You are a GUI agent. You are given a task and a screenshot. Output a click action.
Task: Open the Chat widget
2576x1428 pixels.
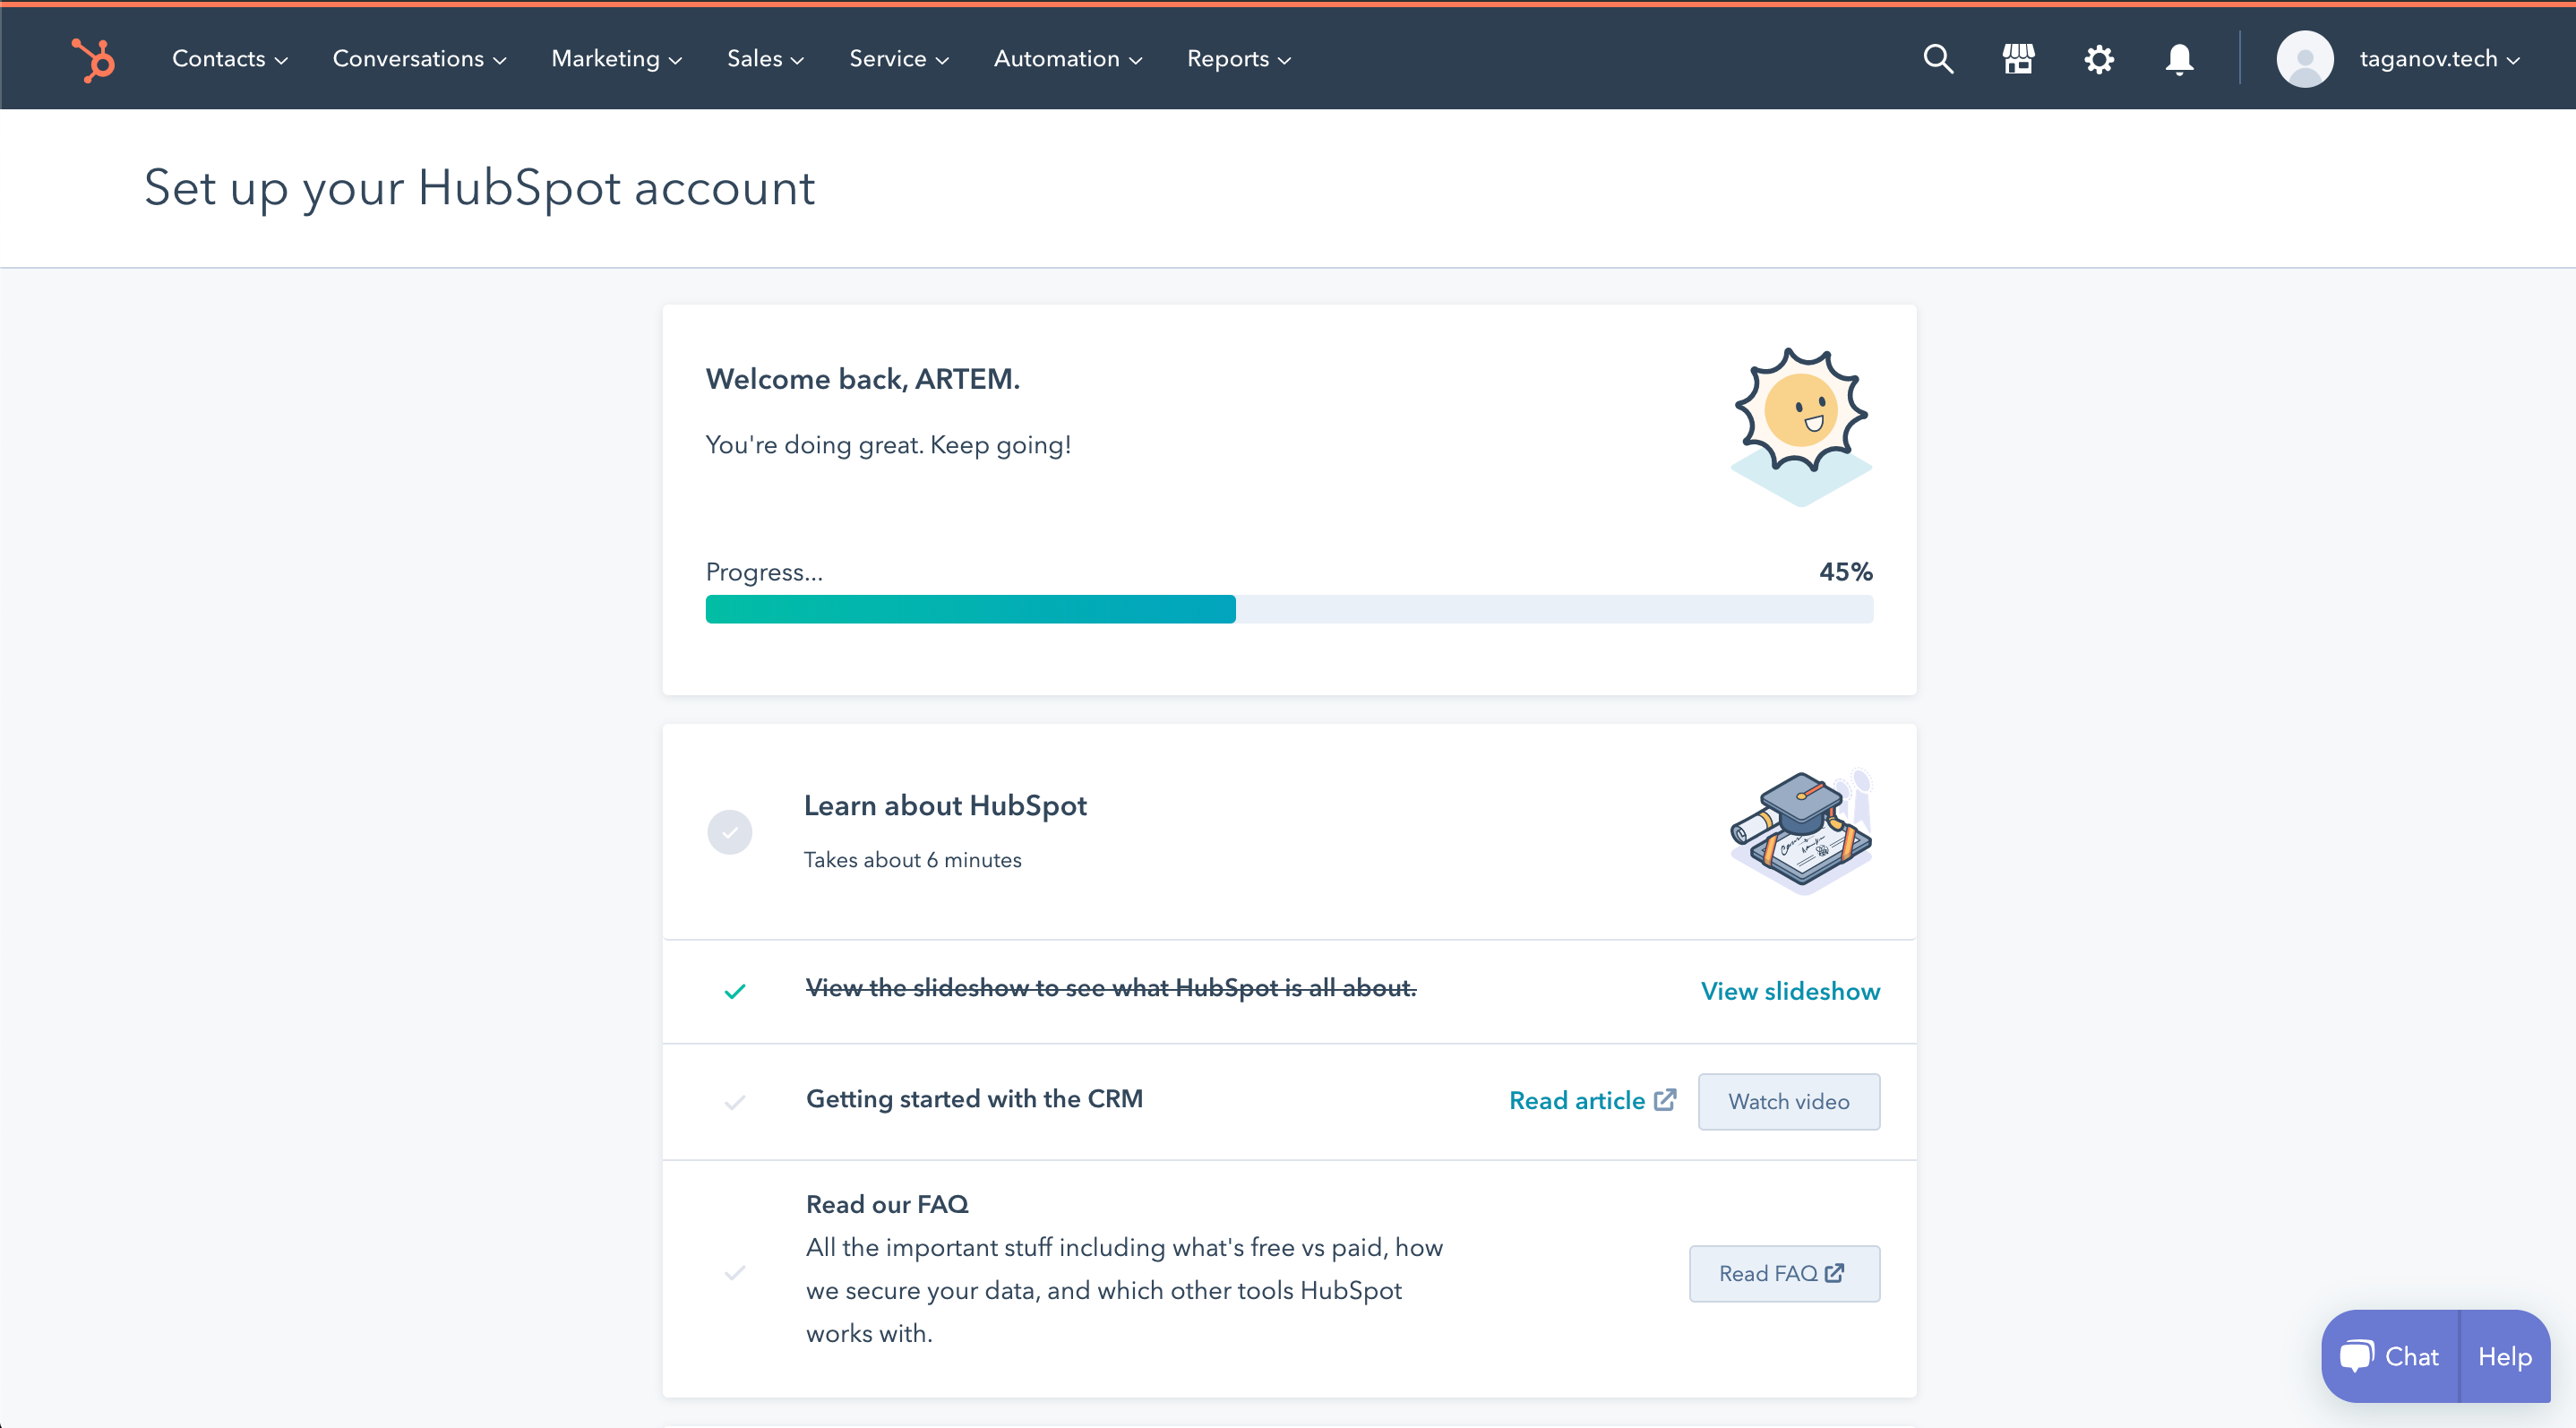[x=2390, y=1356]
